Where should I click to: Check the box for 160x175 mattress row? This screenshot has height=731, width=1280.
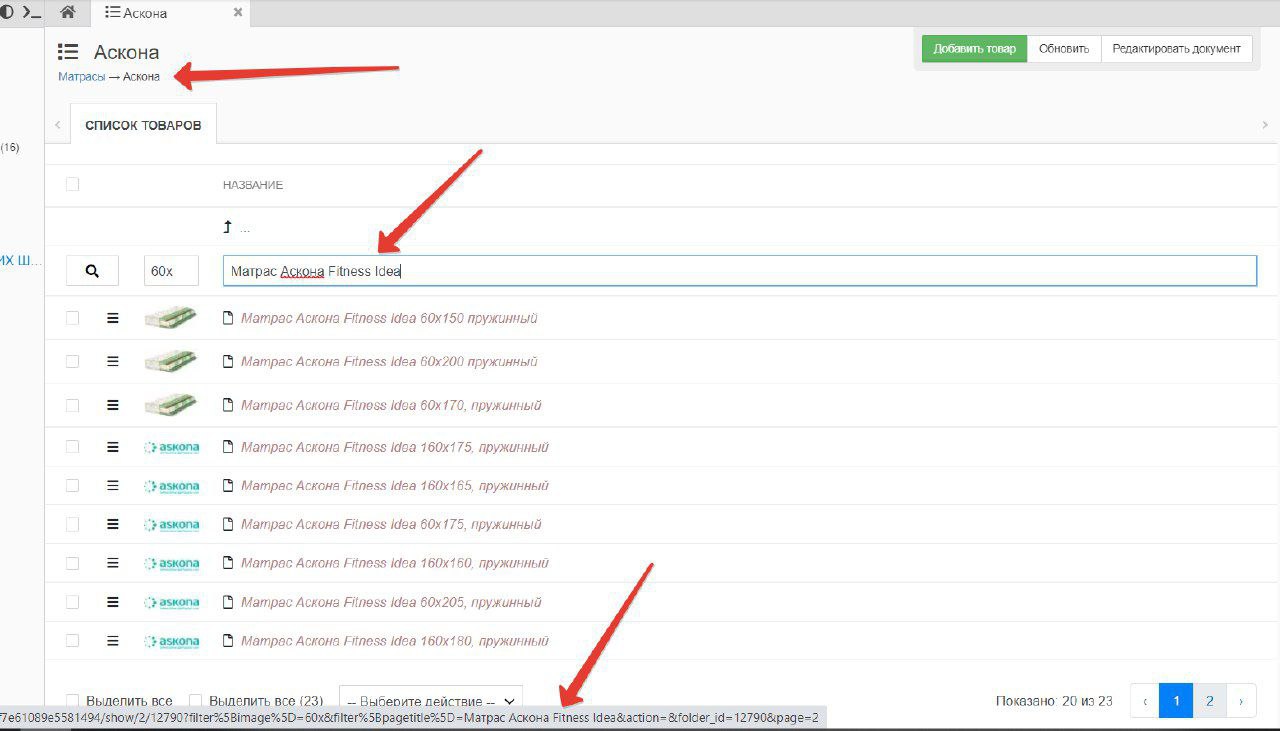click(72, 447)
